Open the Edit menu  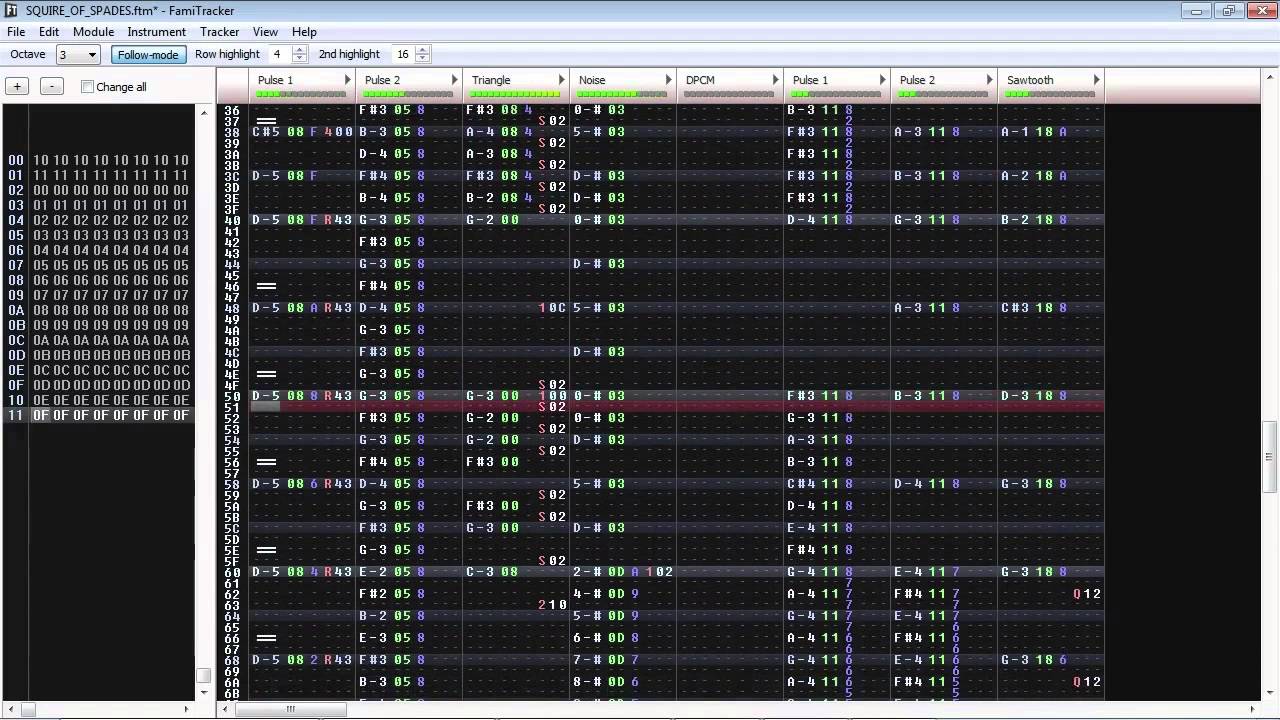tap(49, 32)
